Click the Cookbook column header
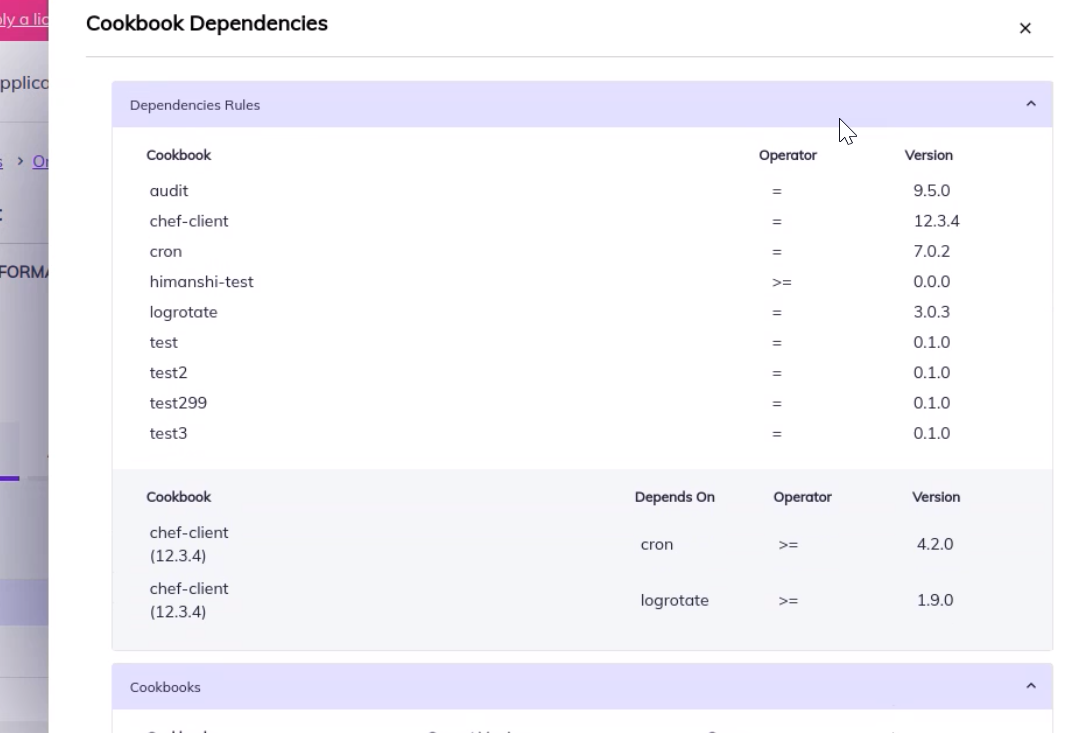 (179, 155)
